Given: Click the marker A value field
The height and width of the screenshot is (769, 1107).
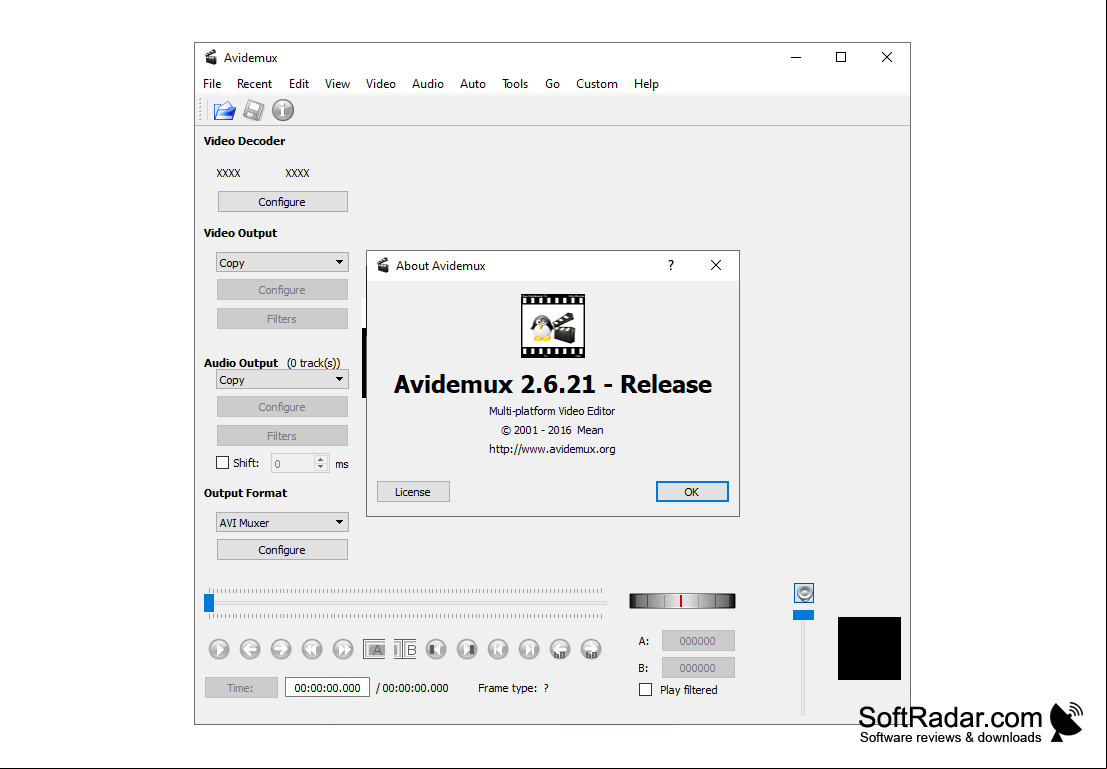Looking at the screenshot, I should click(x=698, y=640).
